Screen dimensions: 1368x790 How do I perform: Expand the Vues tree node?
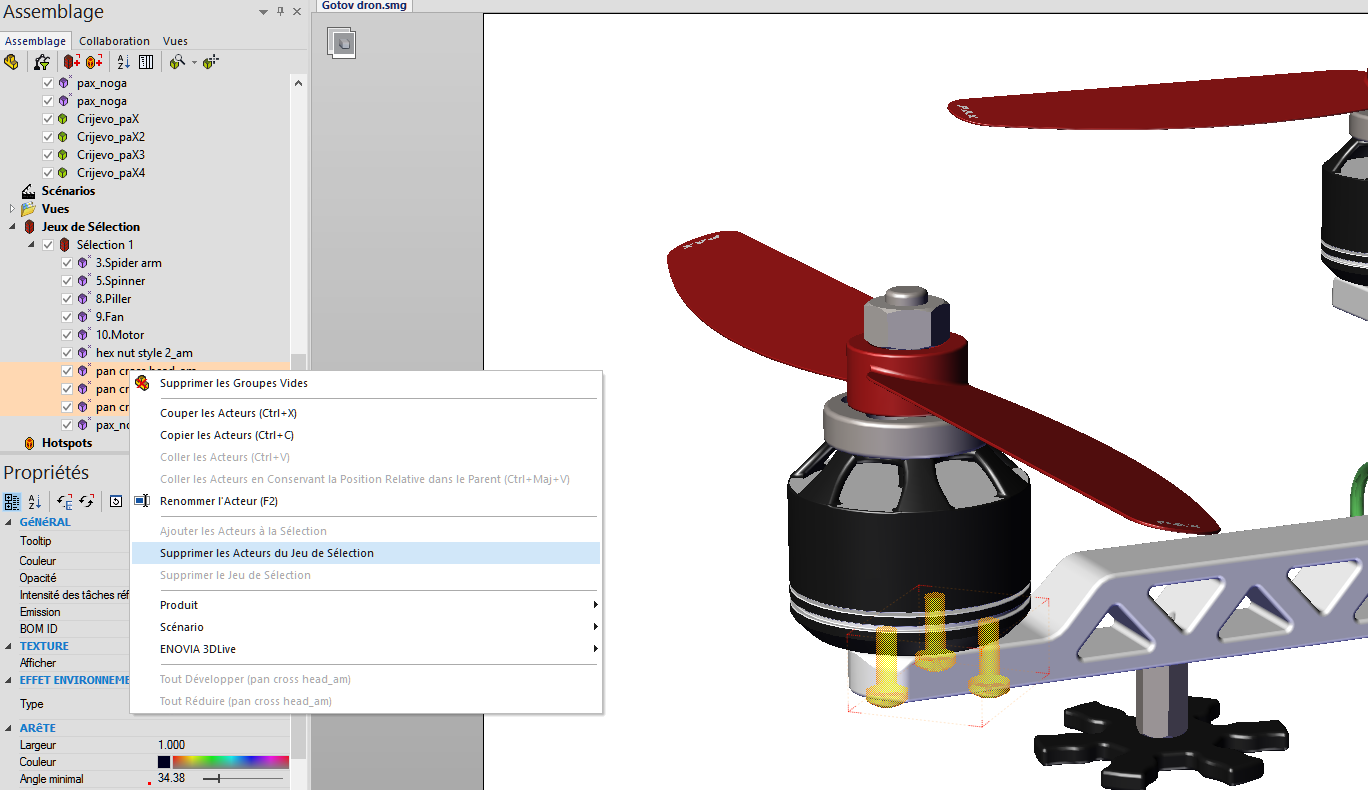click(x=13, y=209)
